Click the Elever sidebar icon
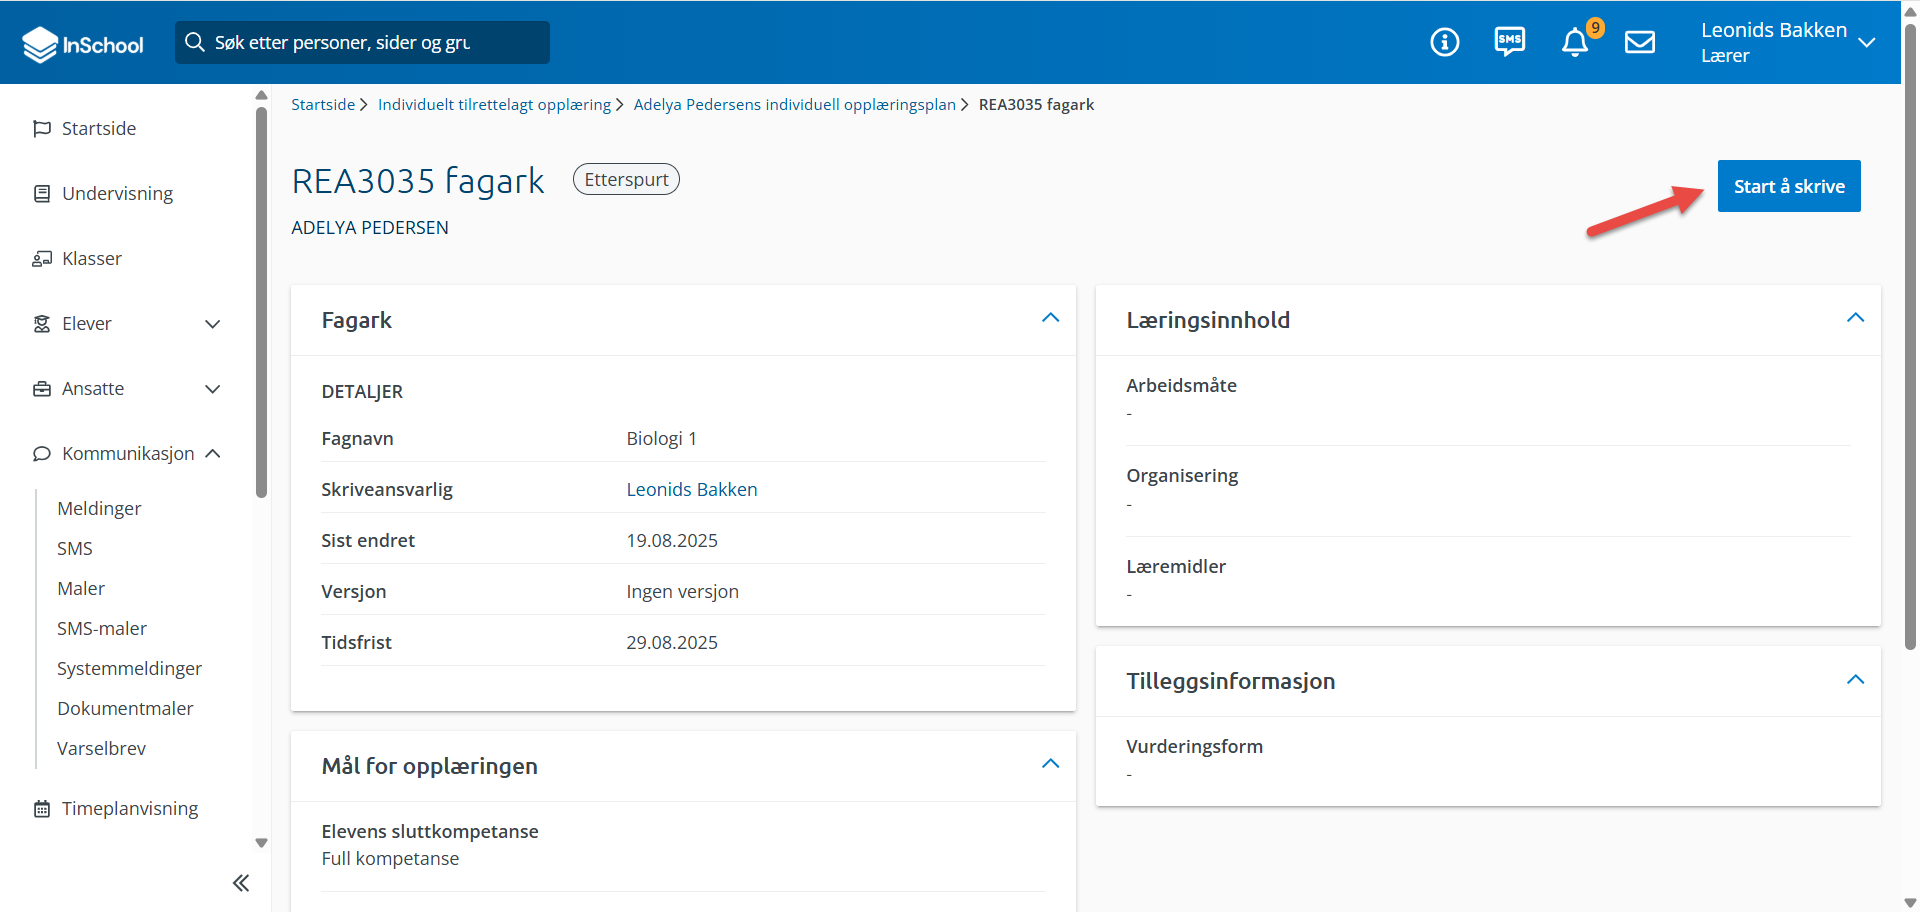The height and width of the screenshot is (912, 1920). pos(42,323)
